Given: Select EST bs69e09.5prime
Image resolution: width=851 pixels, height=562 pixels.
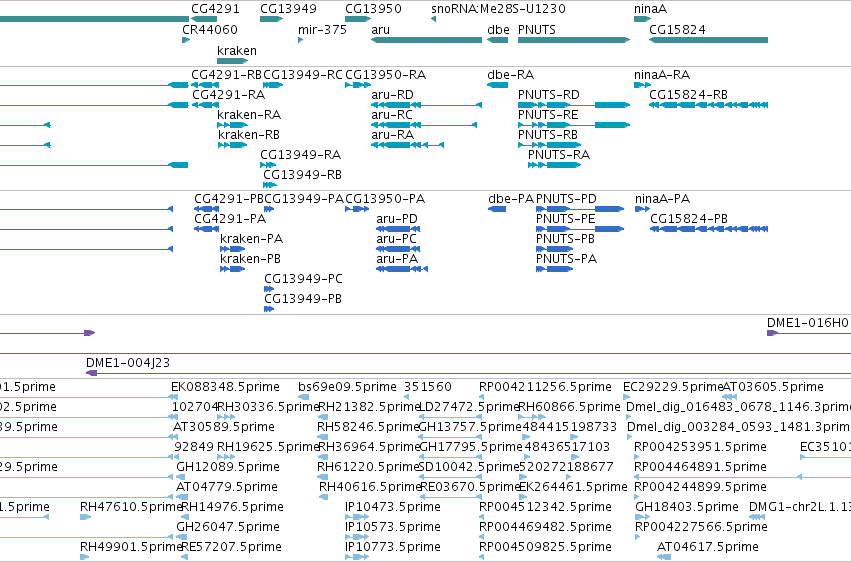Looking at the screenshot, I should [347, 387].
